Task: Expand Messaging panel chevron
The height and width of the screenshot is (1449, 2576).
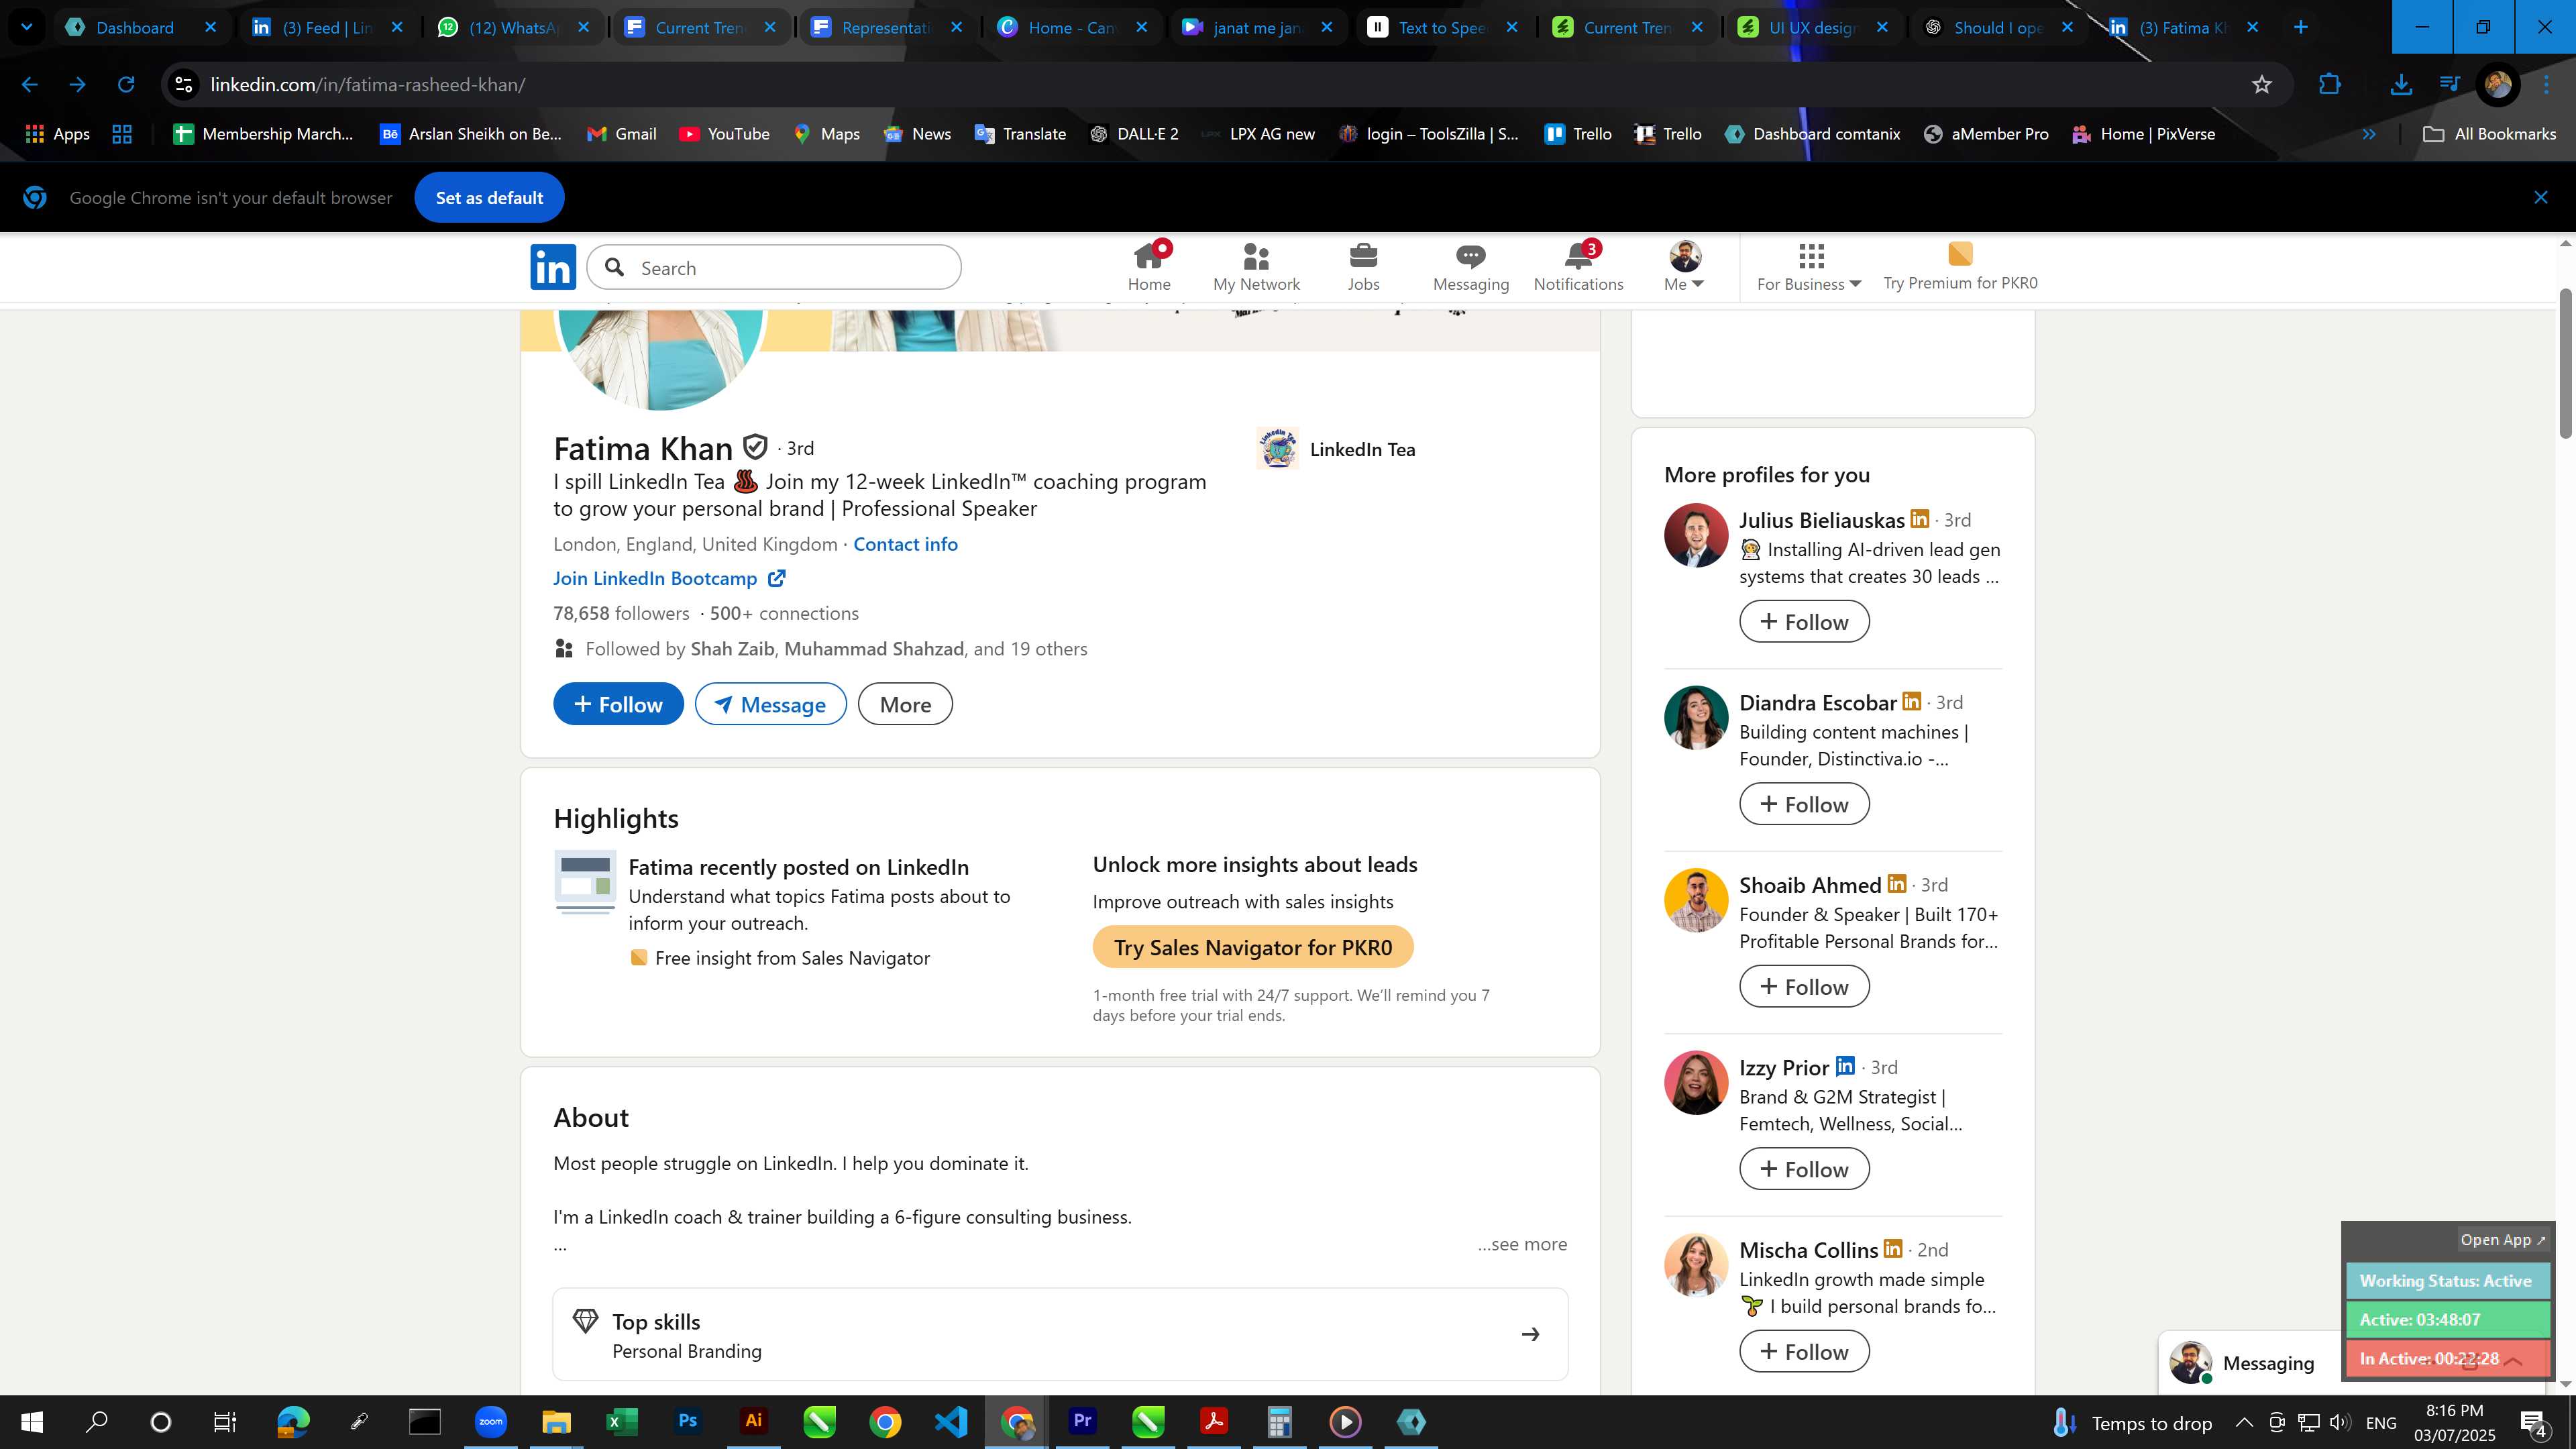Action: (2513, 1362)
